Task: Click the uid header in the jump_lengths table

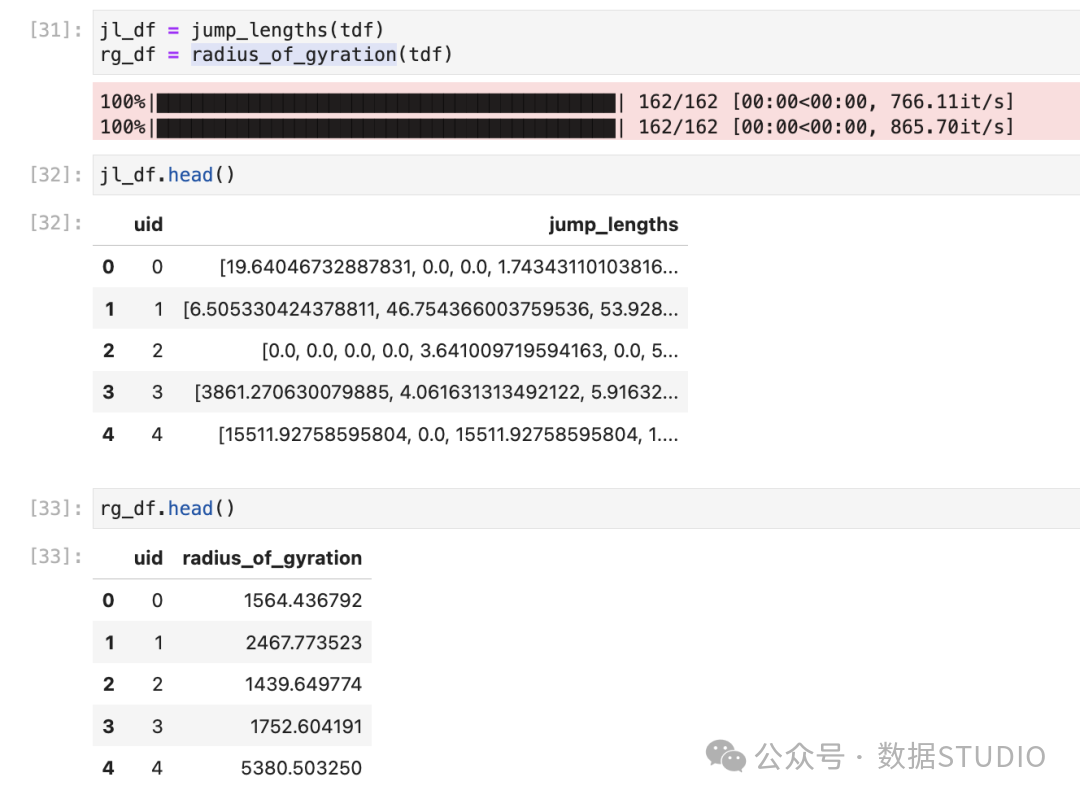Action: pyautogui.click(x=148, y=225)
